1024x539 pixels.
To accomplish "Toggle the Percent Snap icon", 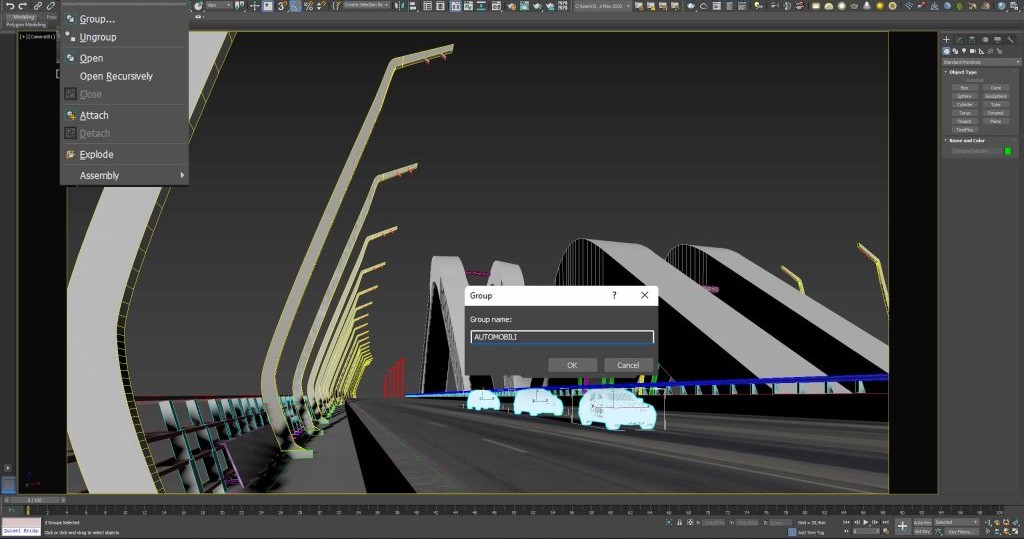I will click(309, 6).
